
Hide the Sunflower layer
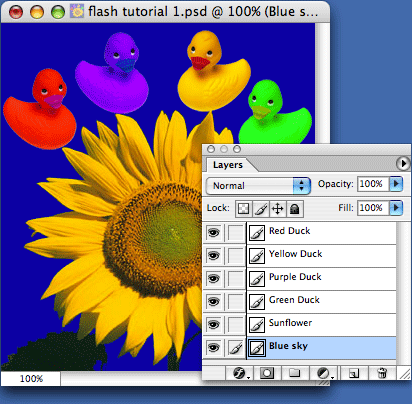pos(213,324)
